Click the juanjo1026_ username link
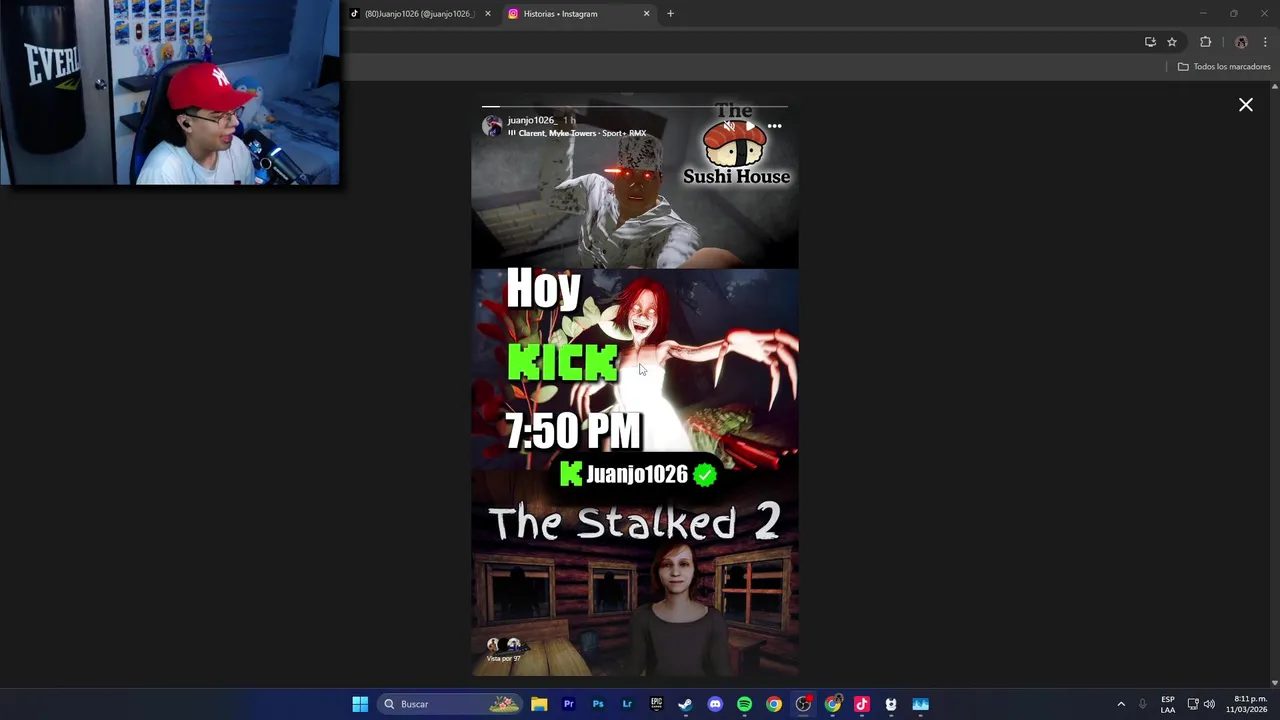The width and height of the screenshot is (1280, 720). (531, 120)
